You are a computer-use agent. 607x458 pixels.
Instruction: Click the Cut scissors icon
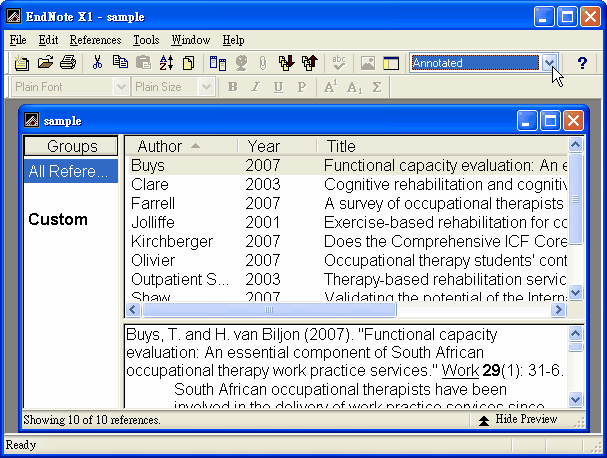pyautogui.click(x=97, y=62)
